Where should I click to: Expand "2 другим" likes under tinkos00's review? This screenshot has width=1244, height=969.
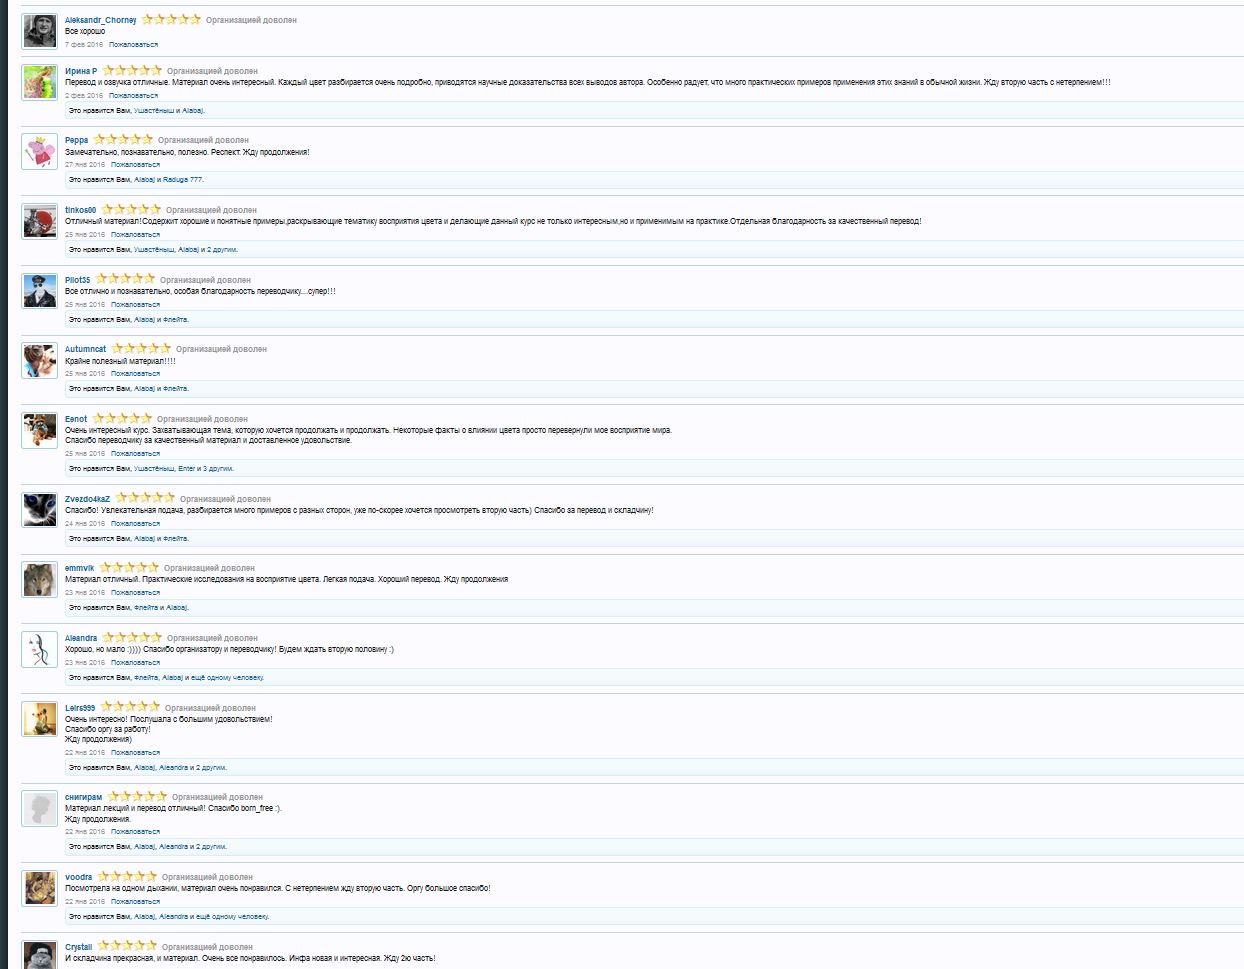pyautogui.click(x=222, y=250)
